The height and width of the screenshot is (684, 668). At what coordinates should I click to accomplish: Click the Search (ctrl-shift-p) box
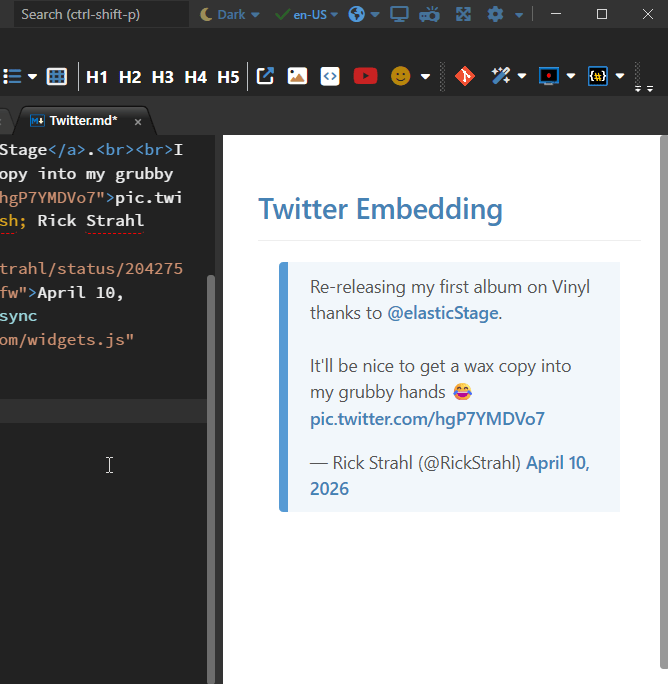pyautogui.click(x=101, y=14)
